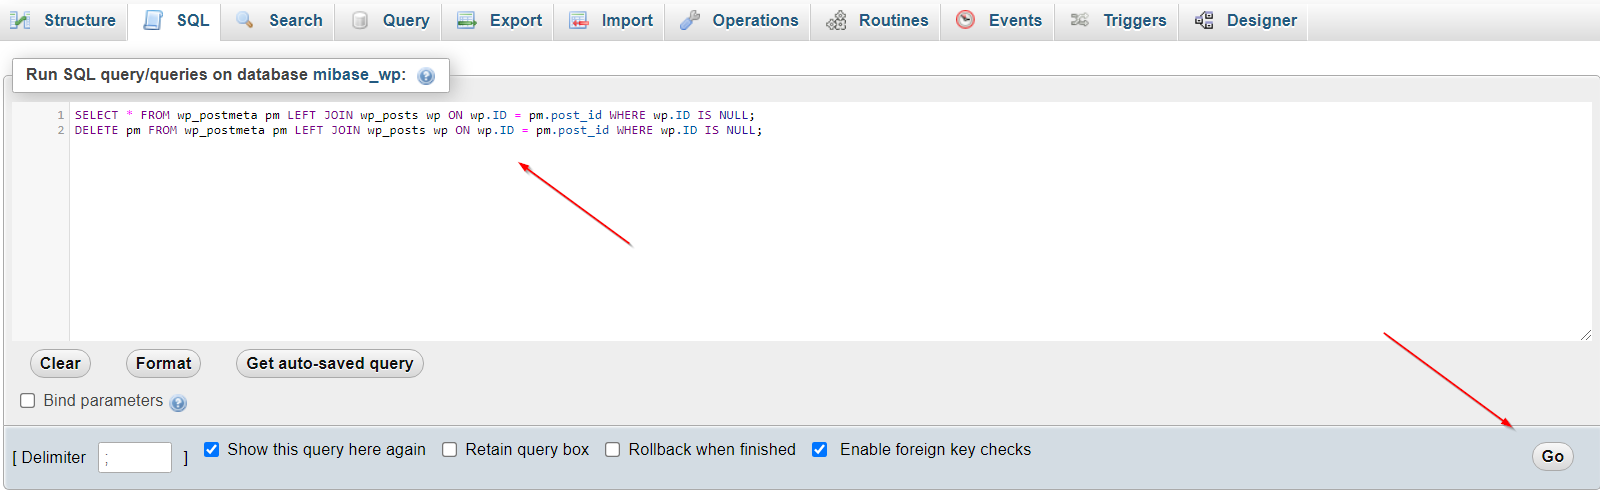Open help icon beside Run SQL query title
This screenshot has width=1600, height=501.
coord(426,76)
